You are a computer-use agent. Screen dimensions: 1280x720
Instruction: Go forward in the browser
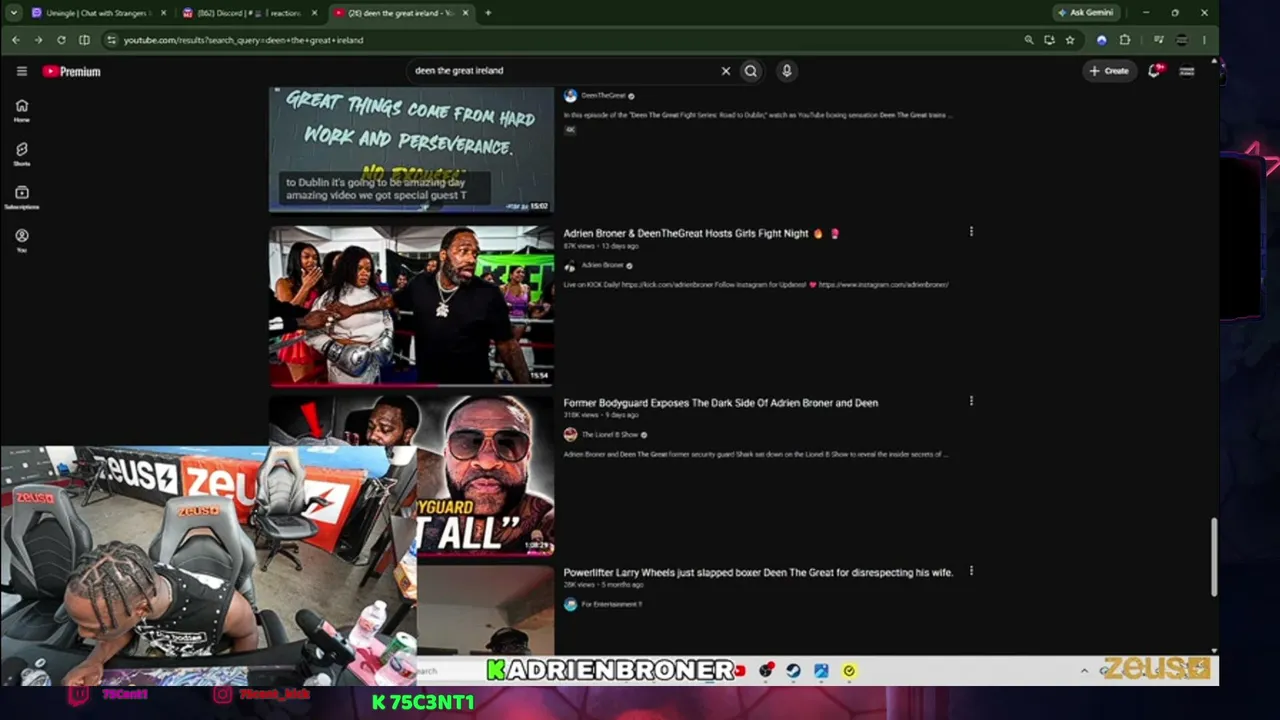38,40
